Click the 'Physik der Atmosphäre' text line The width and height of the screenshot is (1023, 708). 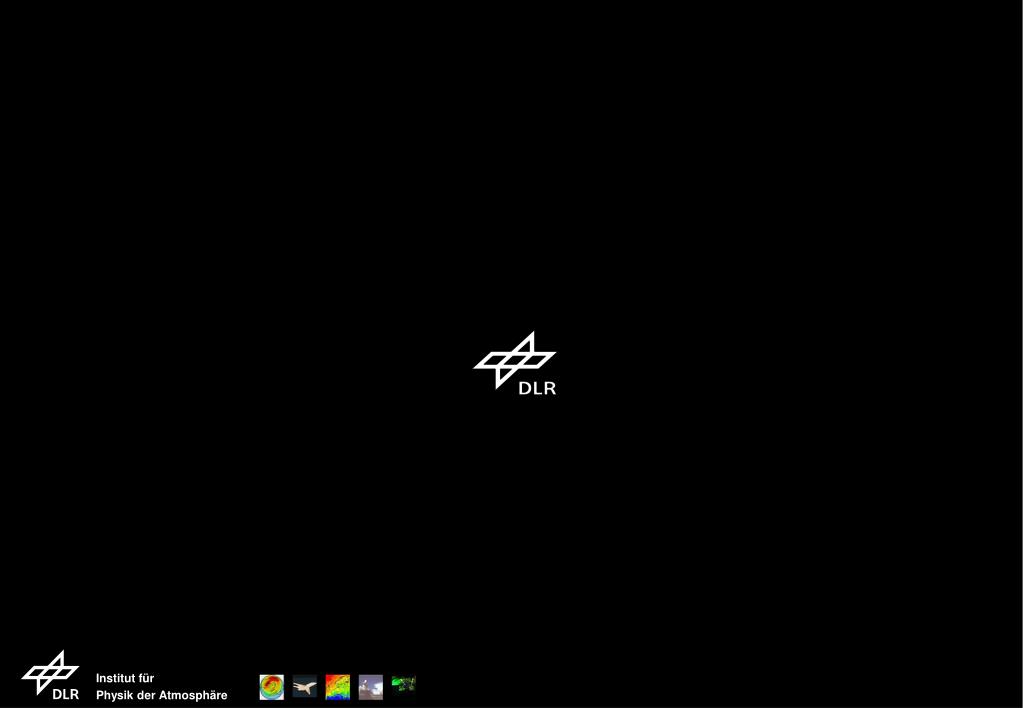click(x=162, y=696)
